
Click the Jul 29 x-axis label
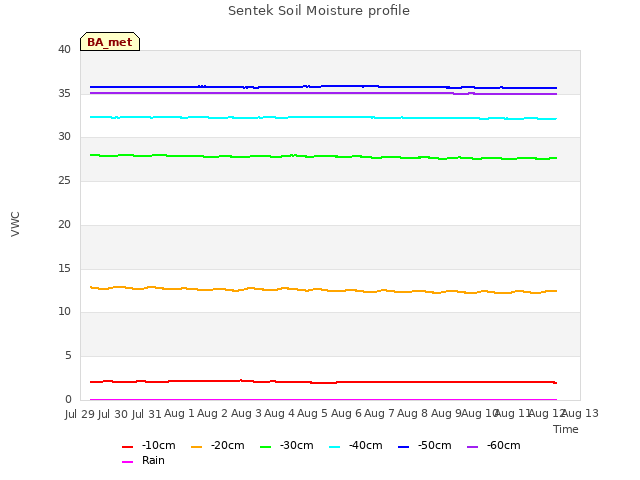click(x=80, y=414)
